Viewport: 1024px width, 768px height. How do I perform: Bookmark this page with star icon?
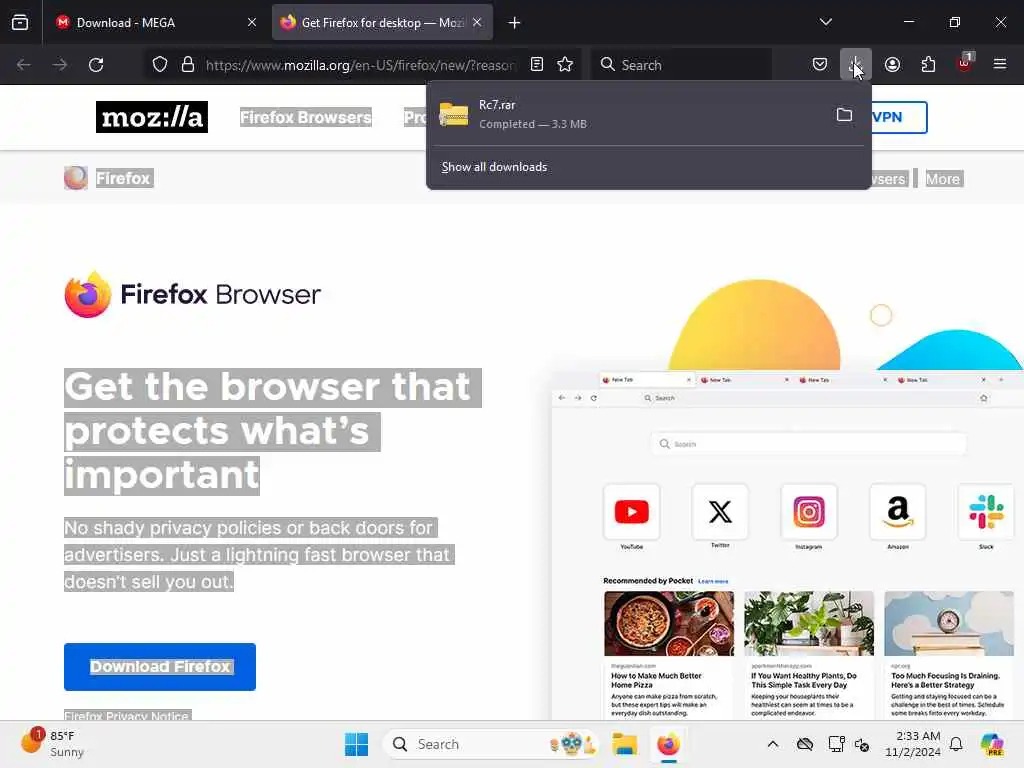(x=566, y=64)
